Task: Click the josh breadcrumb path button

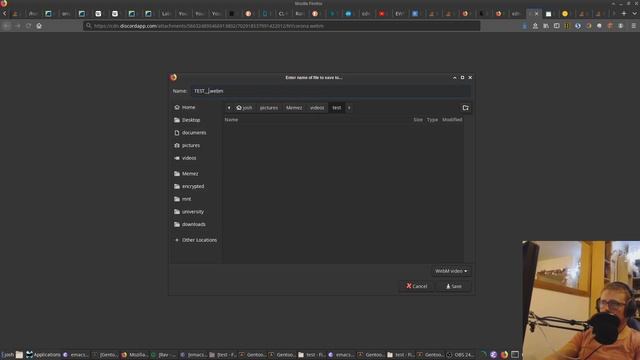Action: pos(244,108)
